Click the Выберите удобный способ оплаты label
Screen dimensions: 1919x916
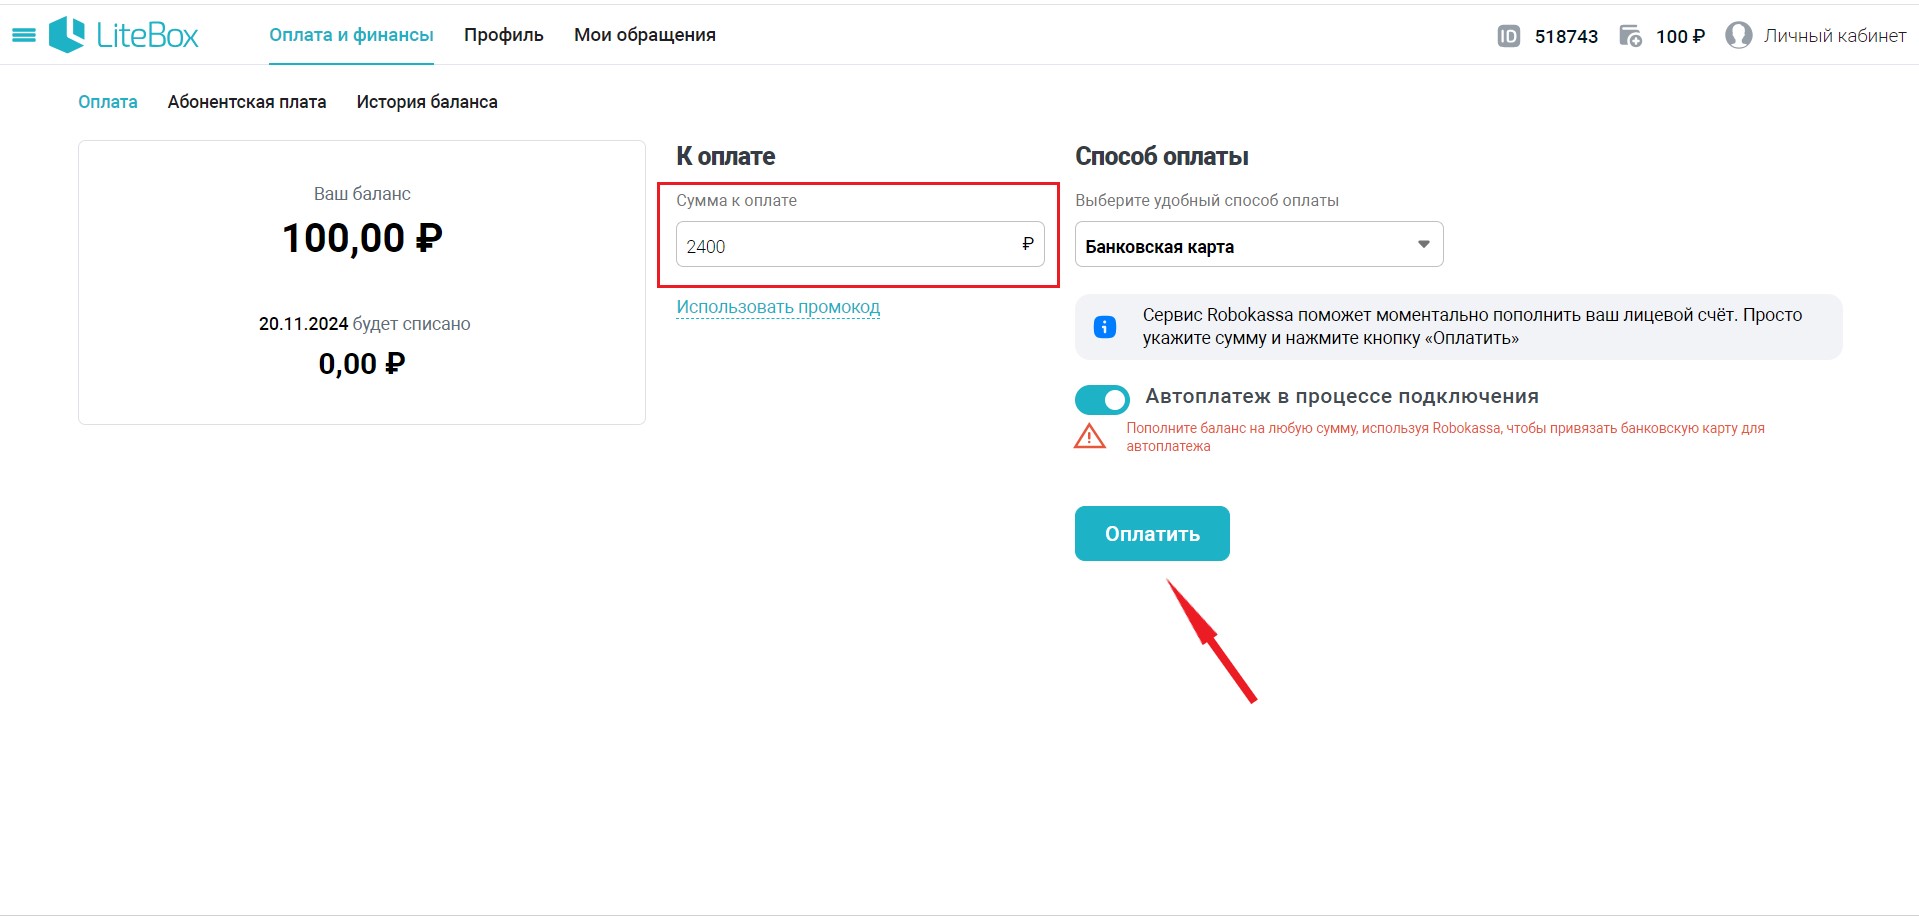point(1207,200)
